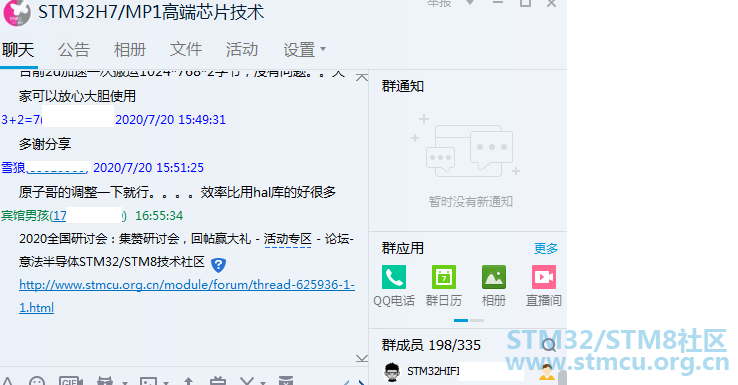Click the screenshot scissors-cat icon
Viewport: 738px width, 385px height.
104,381
